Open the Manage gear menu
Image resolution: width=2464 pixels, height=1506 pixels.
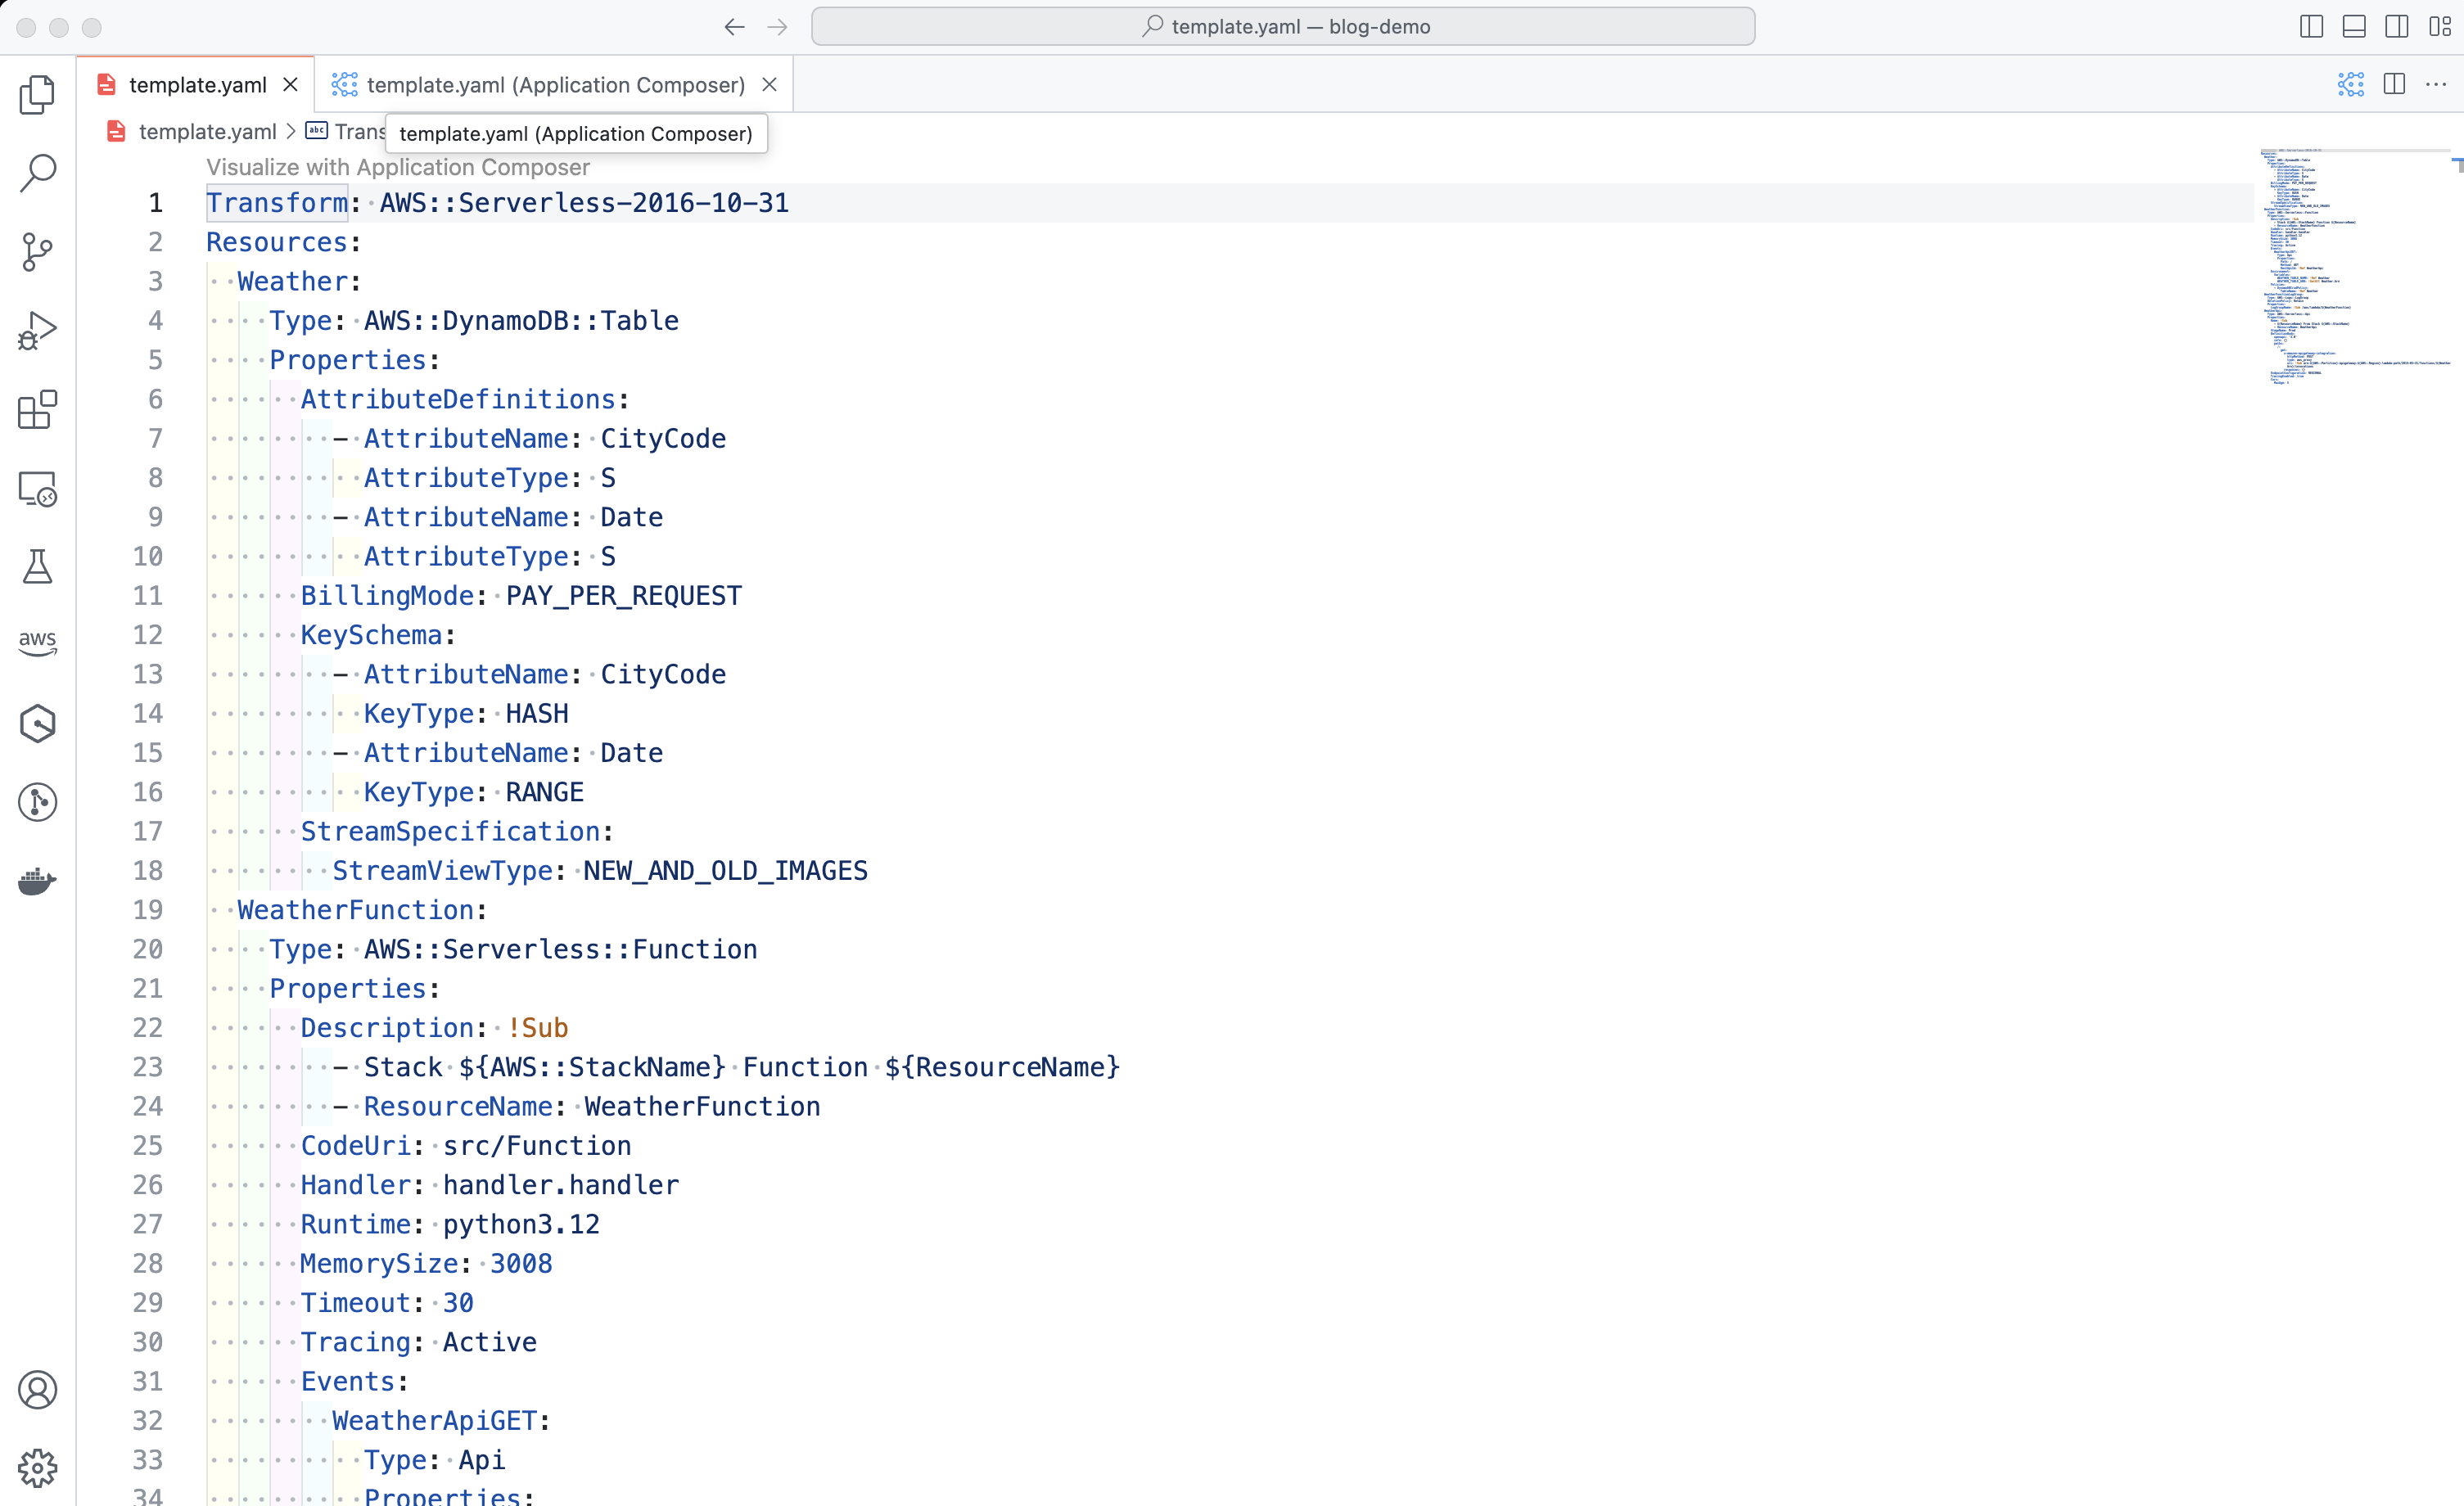point(37,1468)
